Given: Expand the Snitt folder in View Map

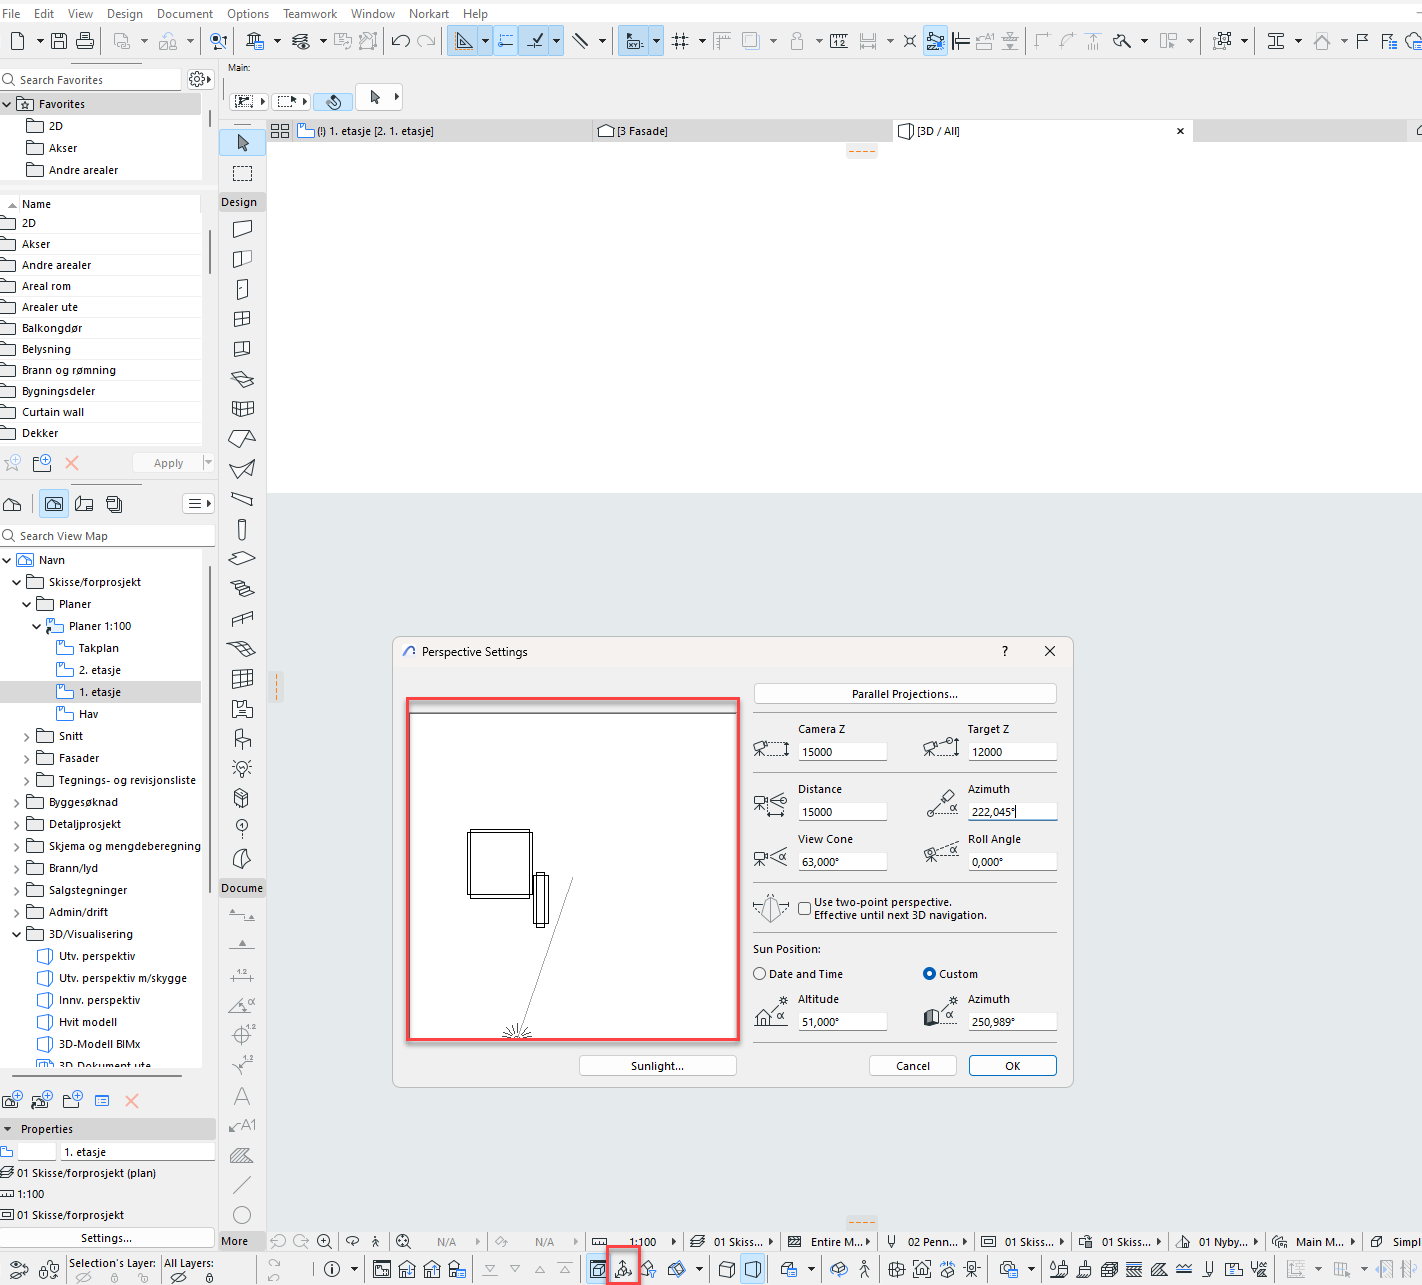Looking at the screenshot, I should [x=27, y=736].
